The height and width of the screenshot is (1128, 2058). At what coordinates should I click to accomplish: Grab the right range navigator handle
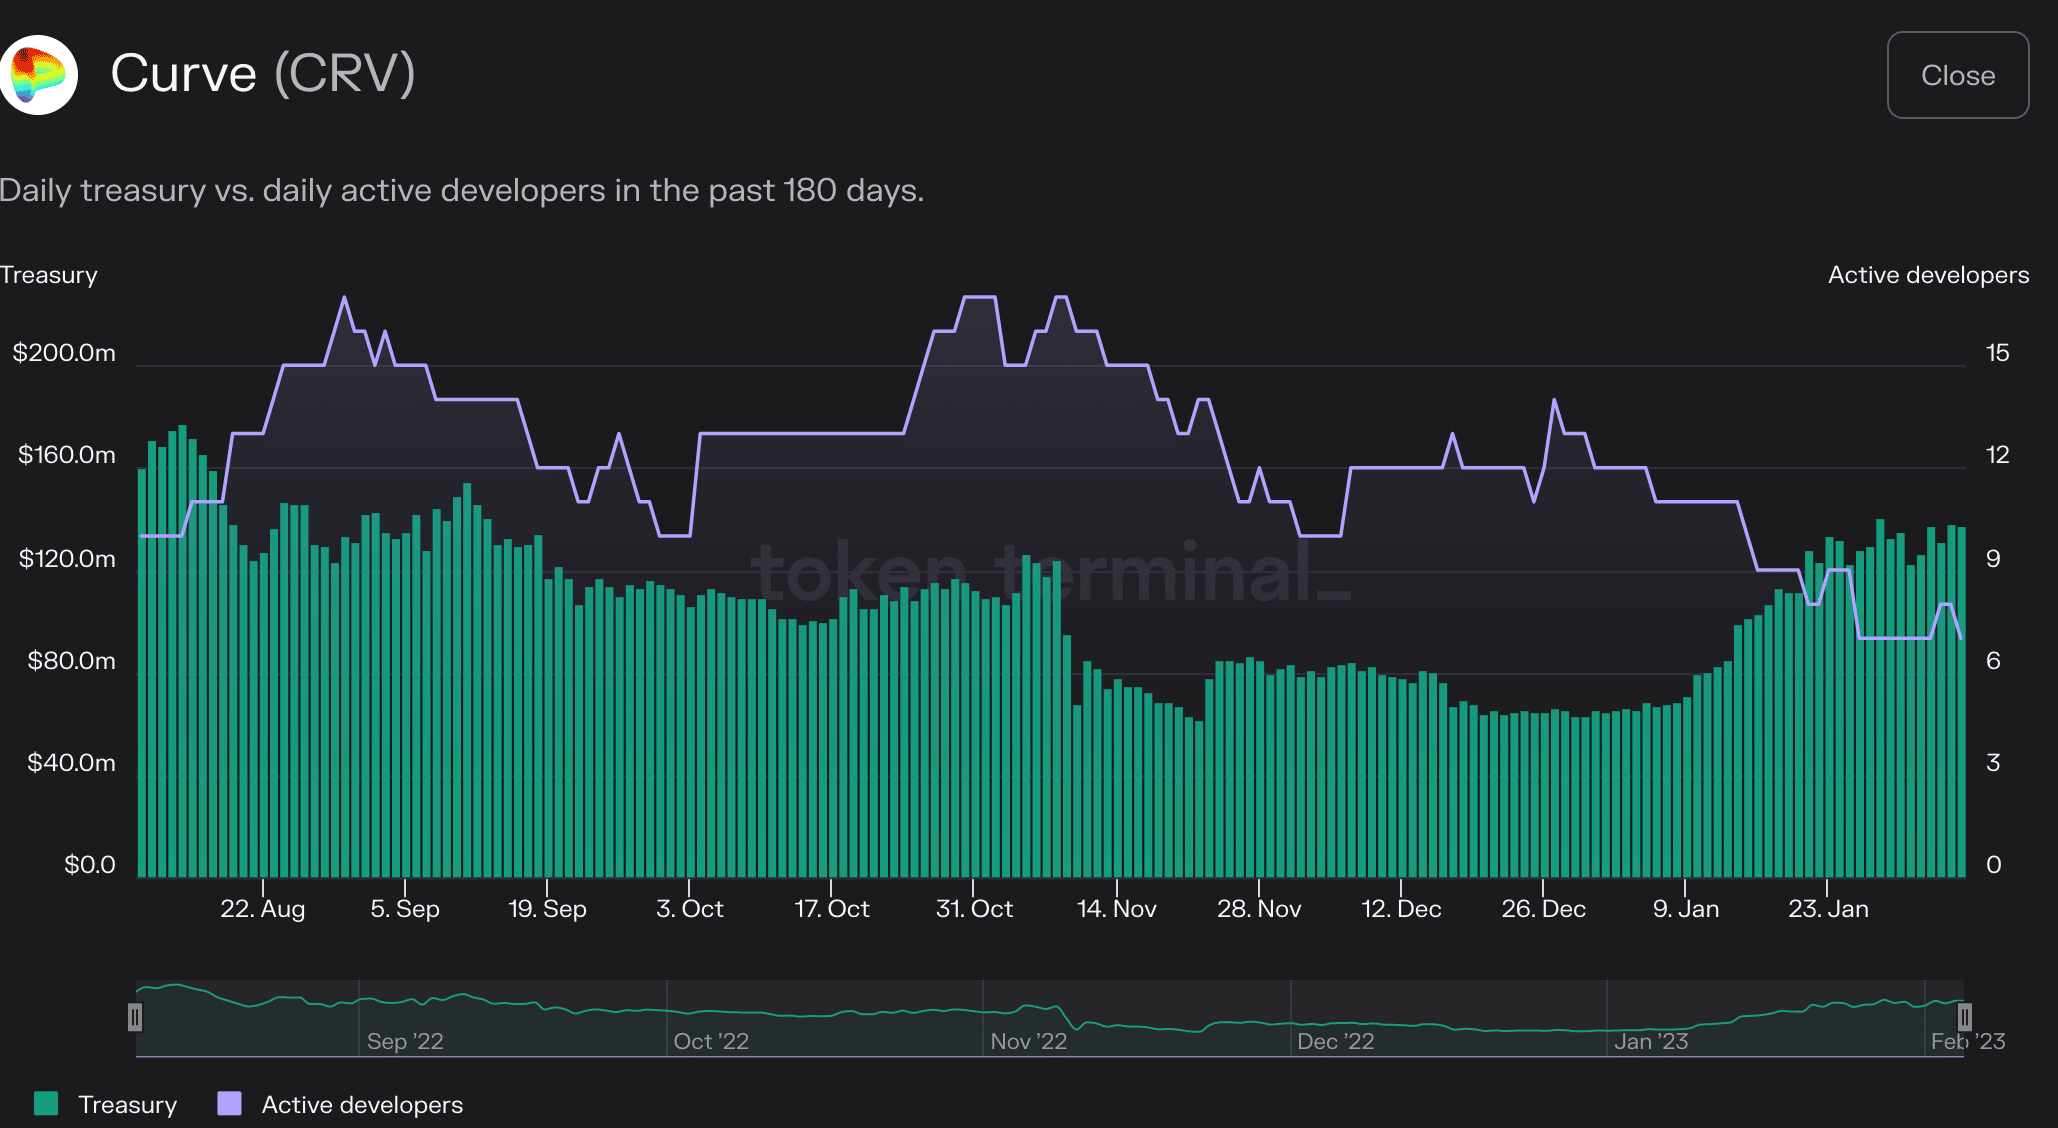[x=1964, y=1017]
